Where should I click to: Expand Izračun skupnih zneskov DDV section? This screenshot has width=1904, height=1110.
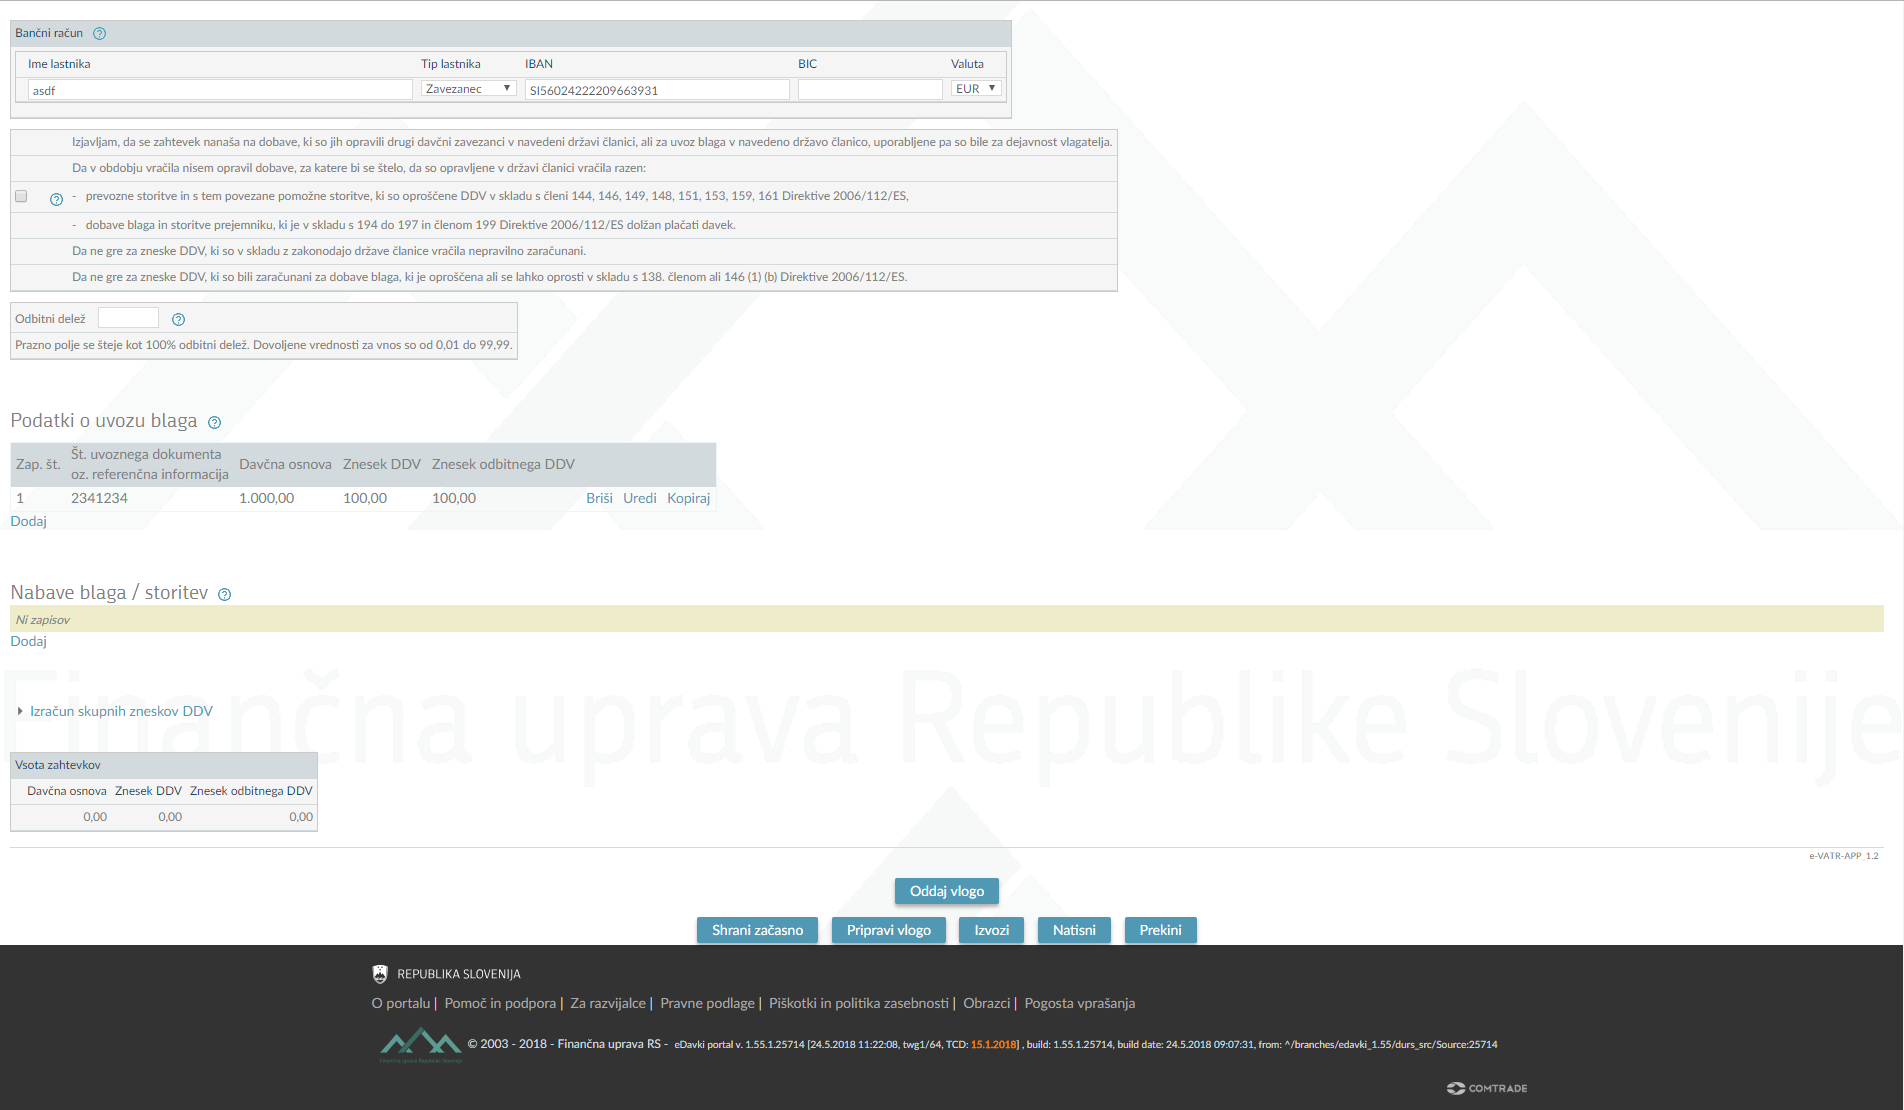click(121, 711)
